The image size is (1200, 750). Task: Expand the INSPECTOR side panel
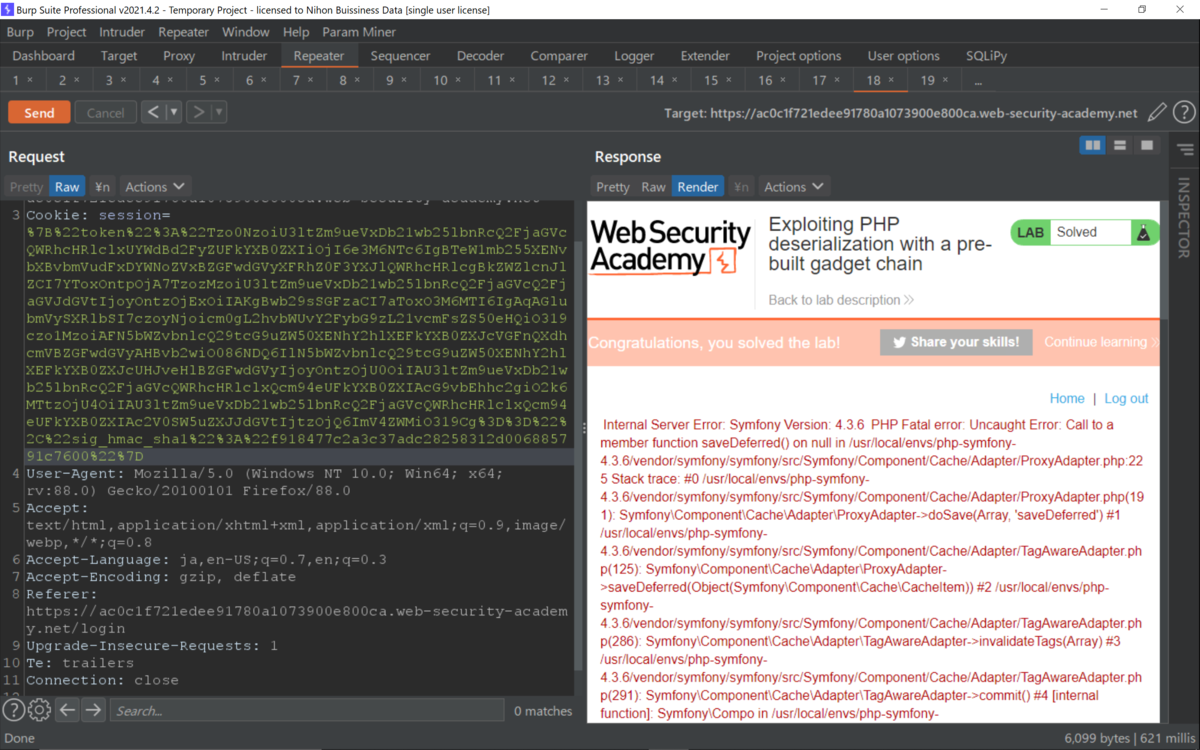1184,218
